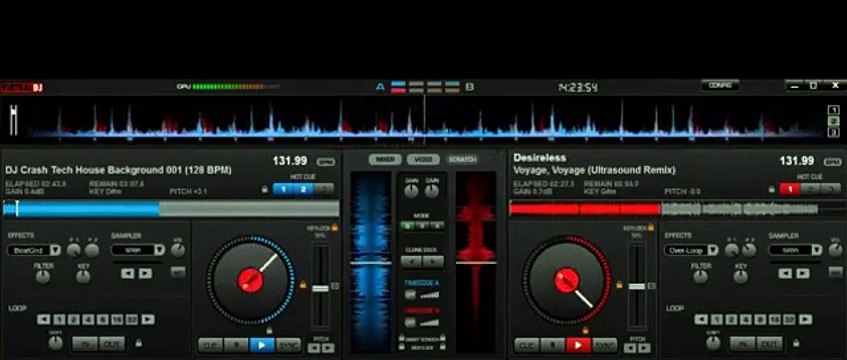Trigger the red hot cue 1 on right deck
Image resolution: width=847 pixels, height=360 pixels.
[790, 189]
